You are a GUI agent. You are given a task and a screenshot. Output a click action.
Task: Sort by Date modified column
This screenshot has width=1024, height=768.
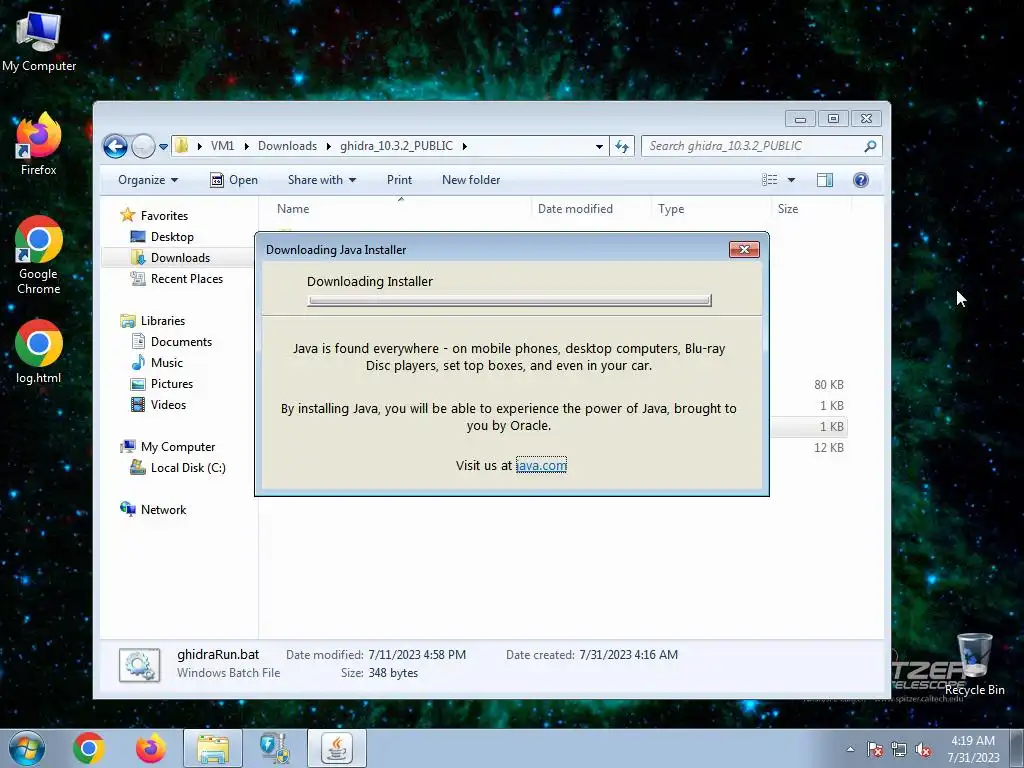[x=575, y=209]
